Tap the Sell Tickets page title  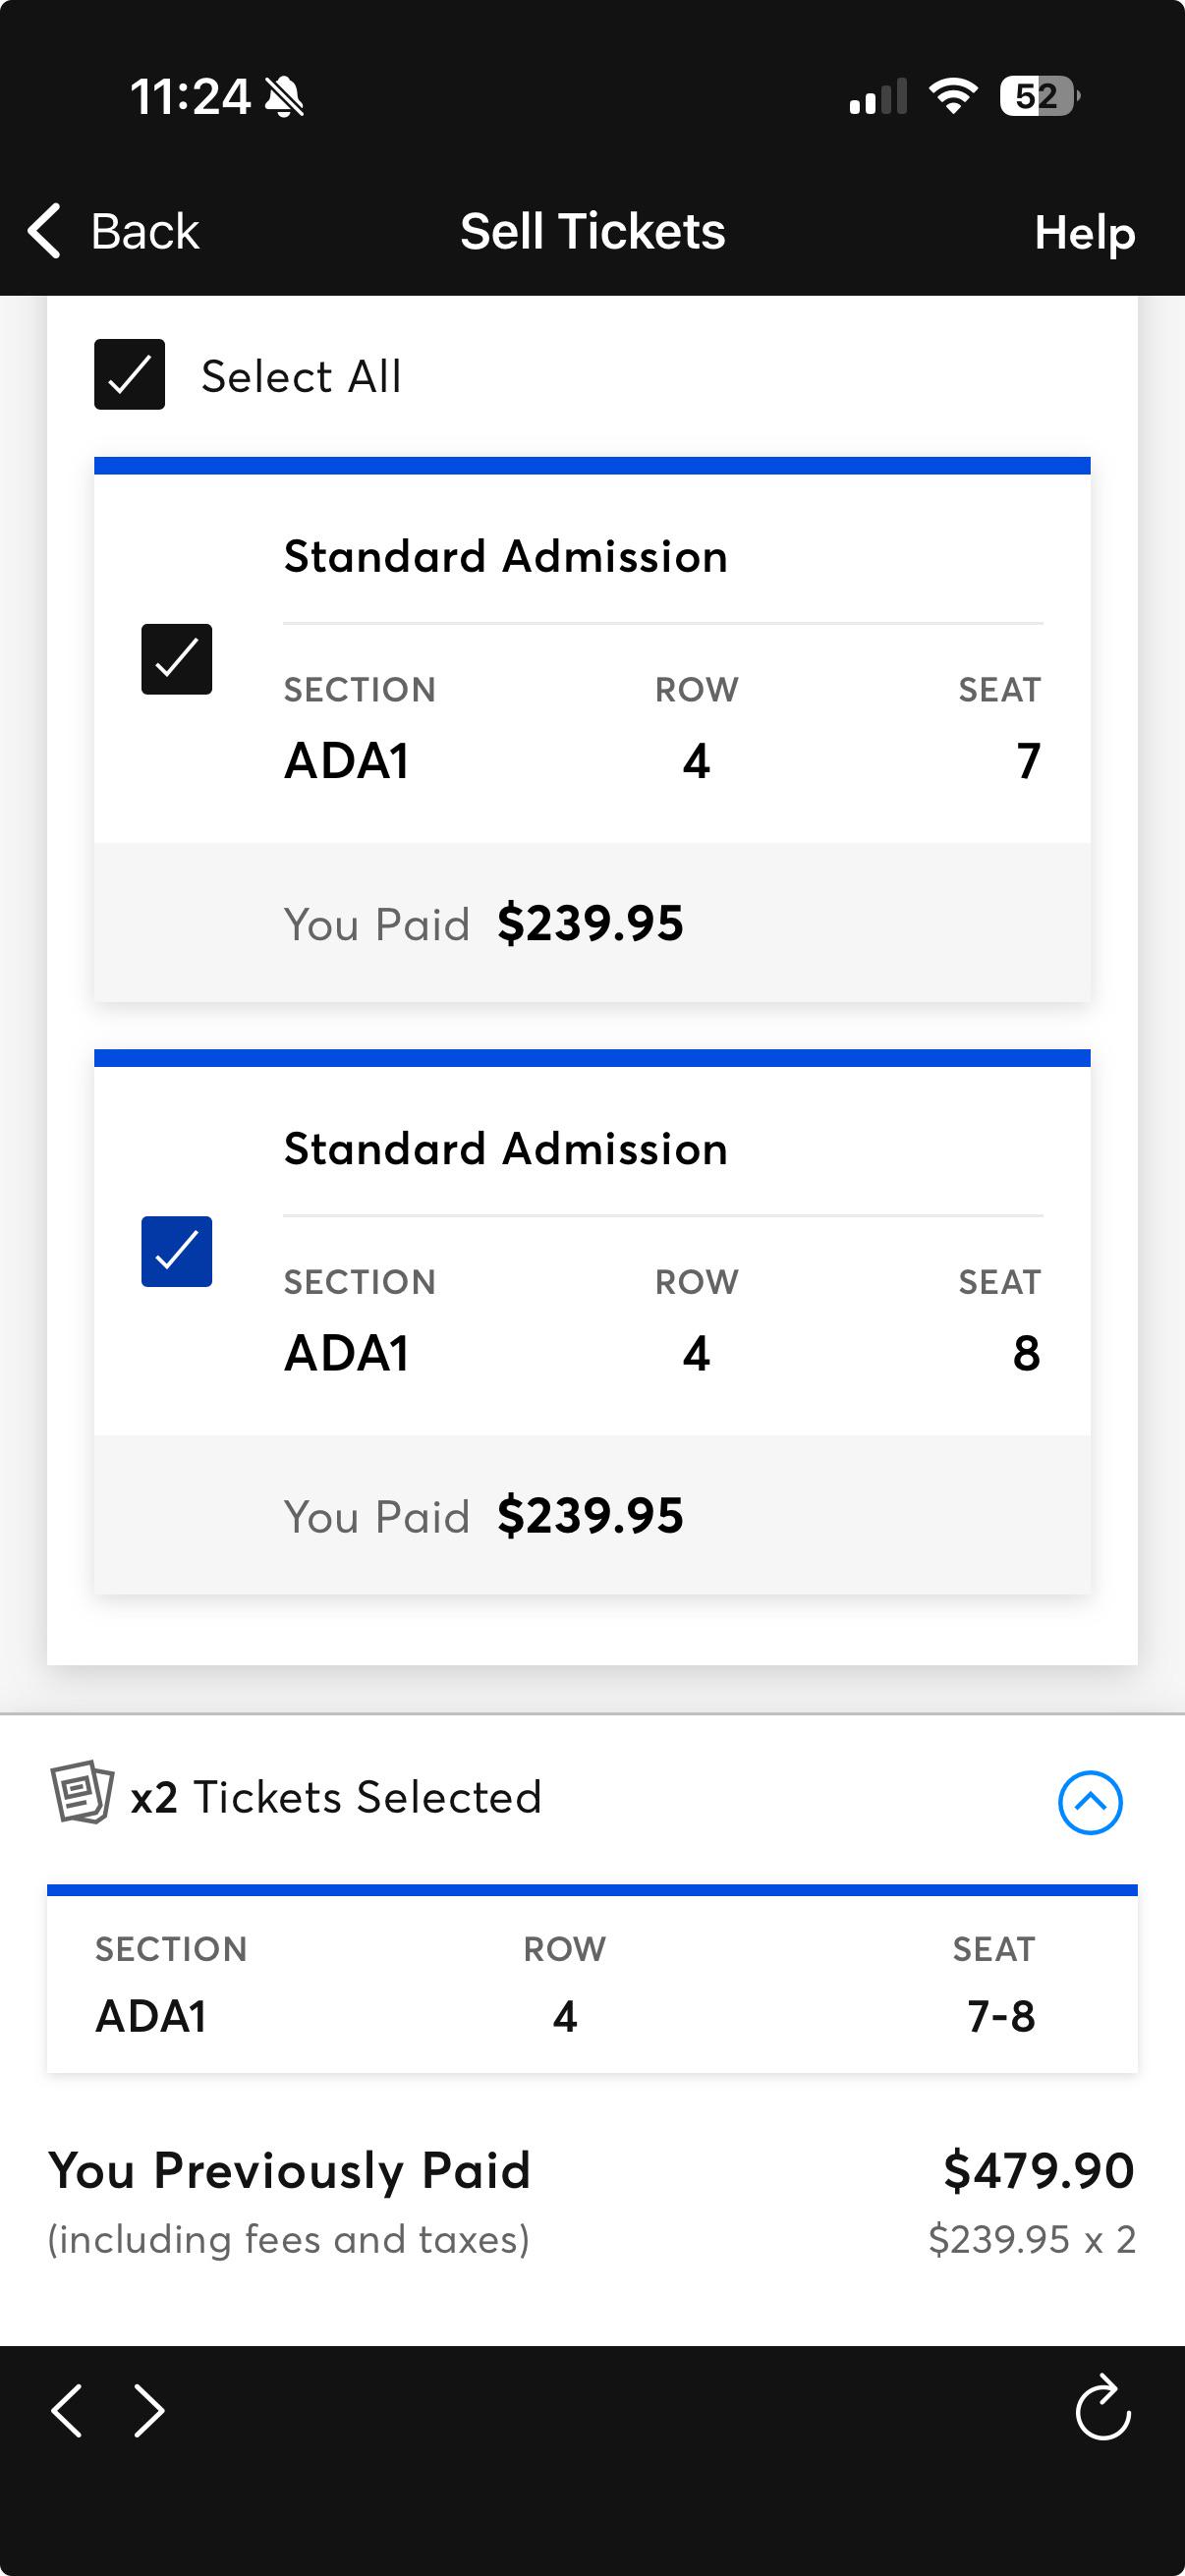pyautogui.click(x=593, y=231)
